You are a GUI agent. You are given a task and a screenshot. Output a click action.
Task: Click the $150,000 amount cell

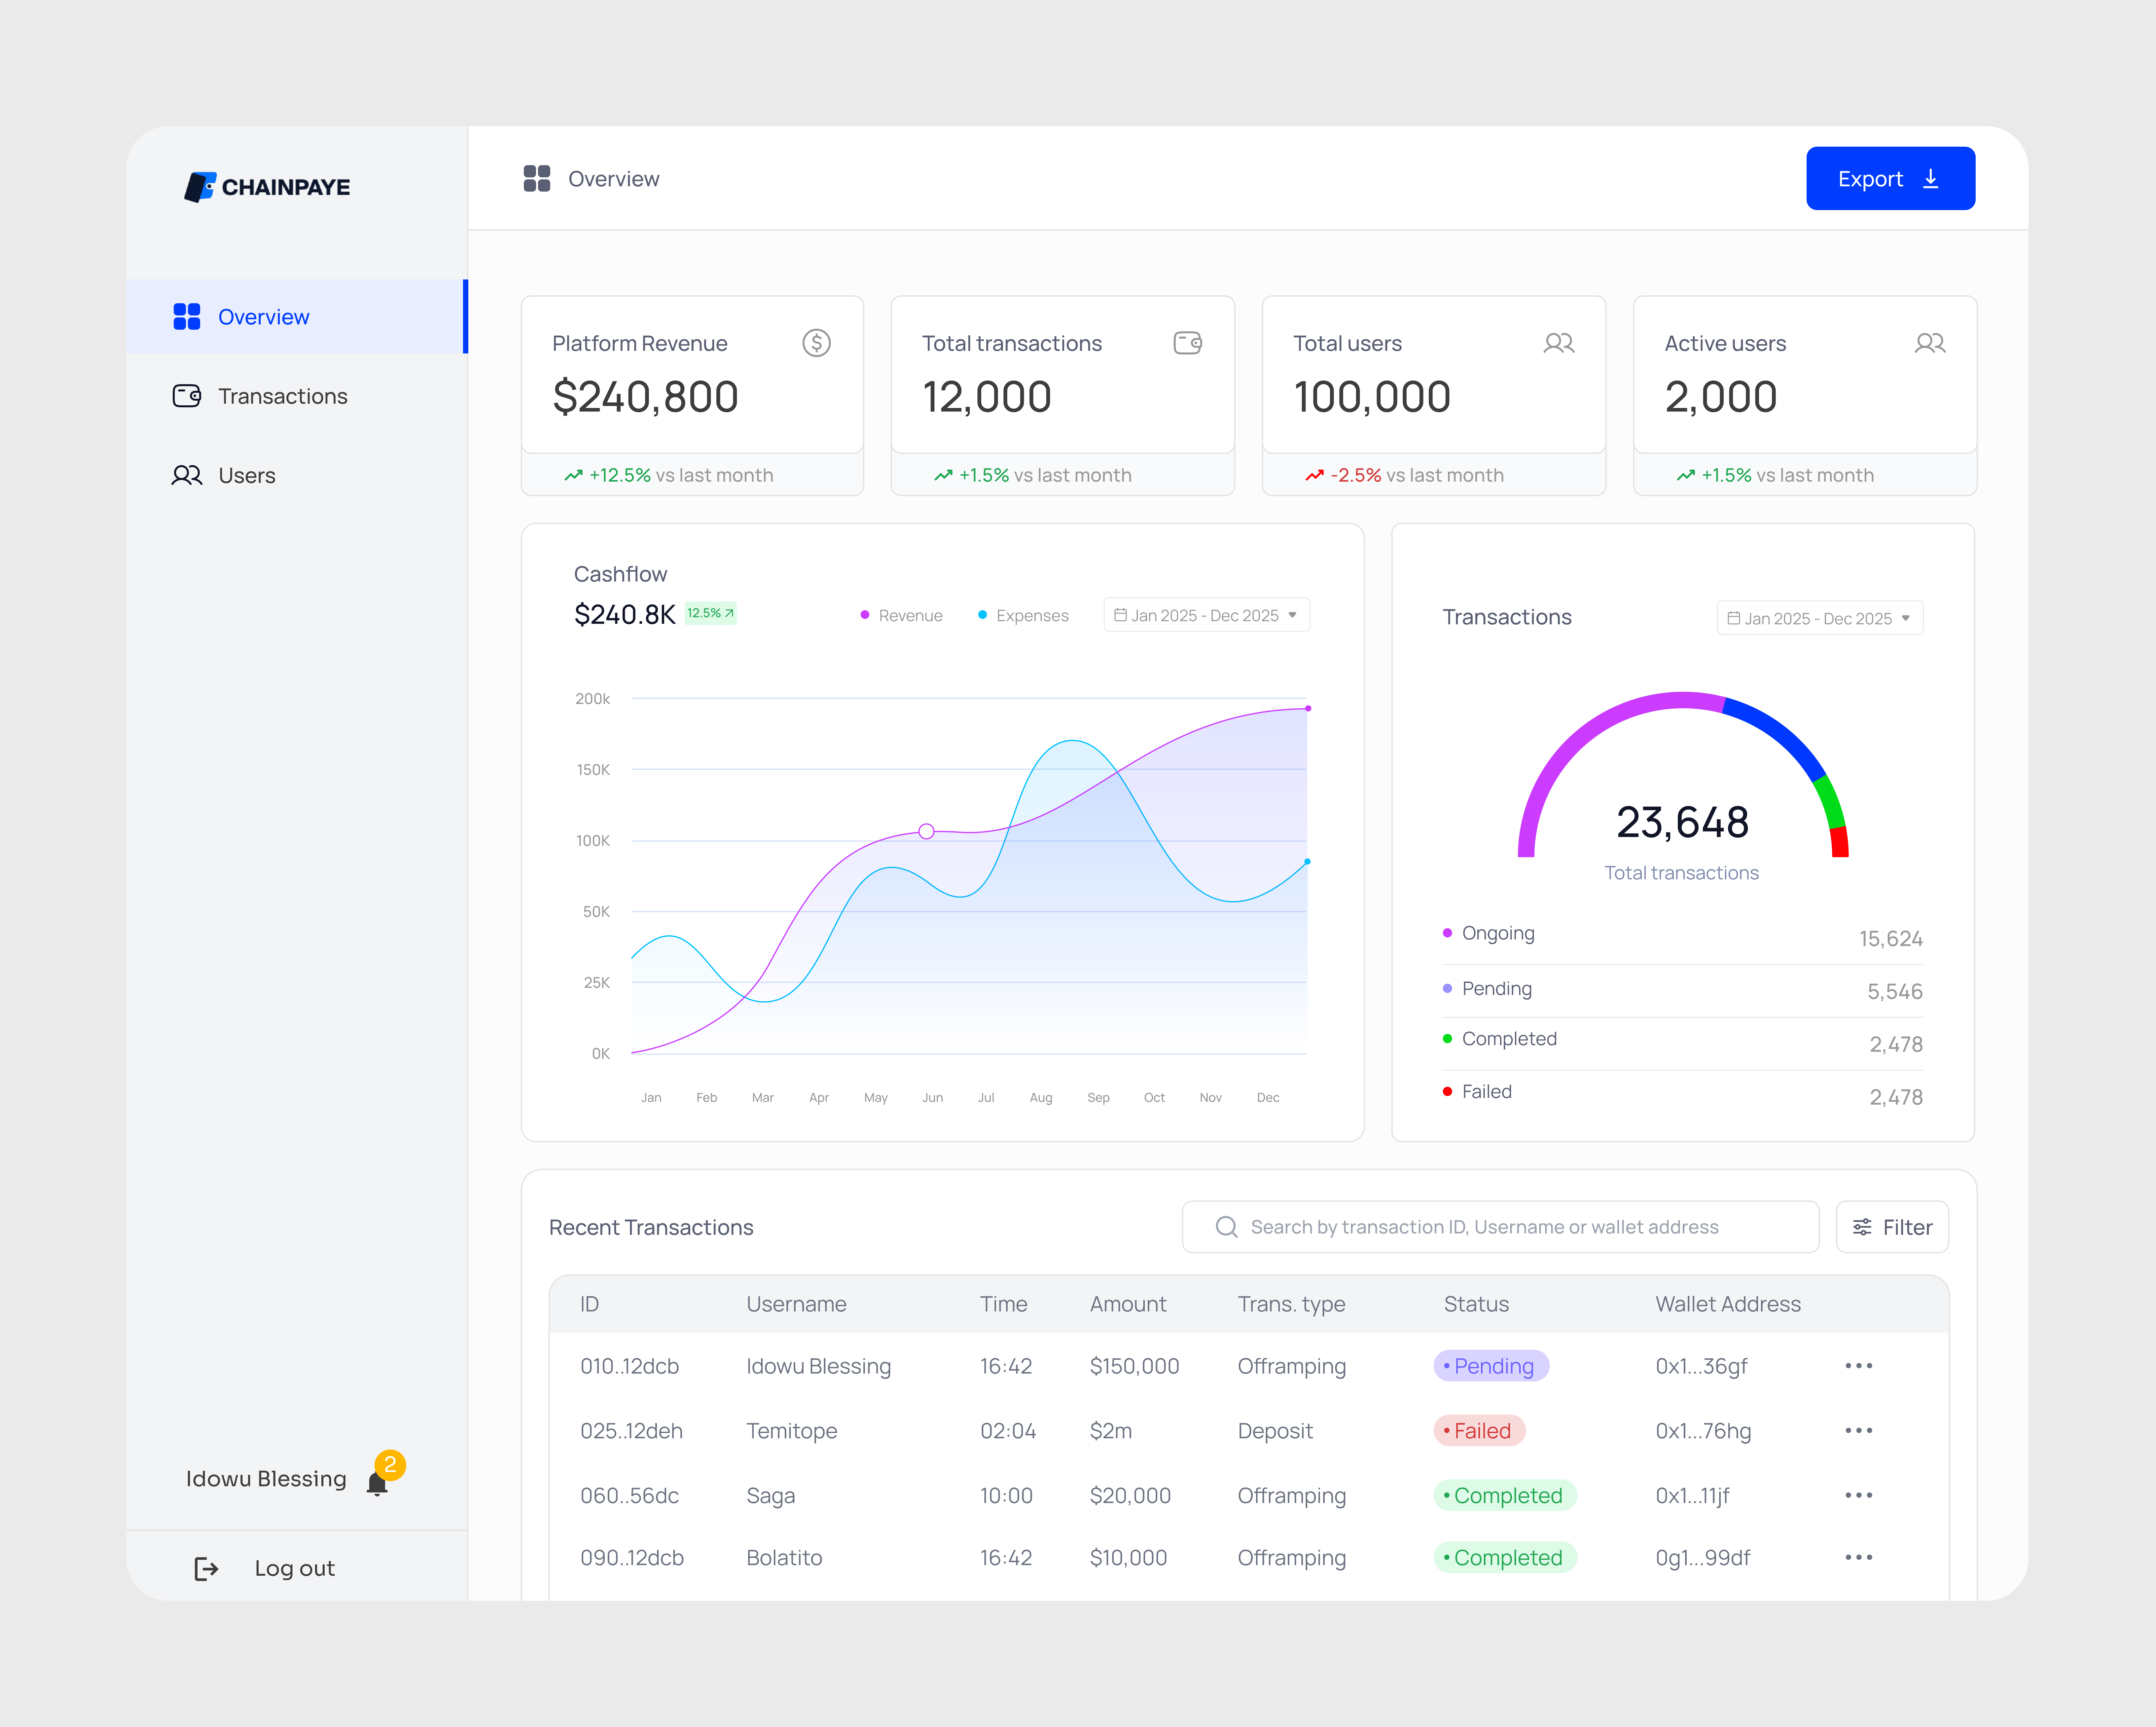(x=1135, y=1366)
